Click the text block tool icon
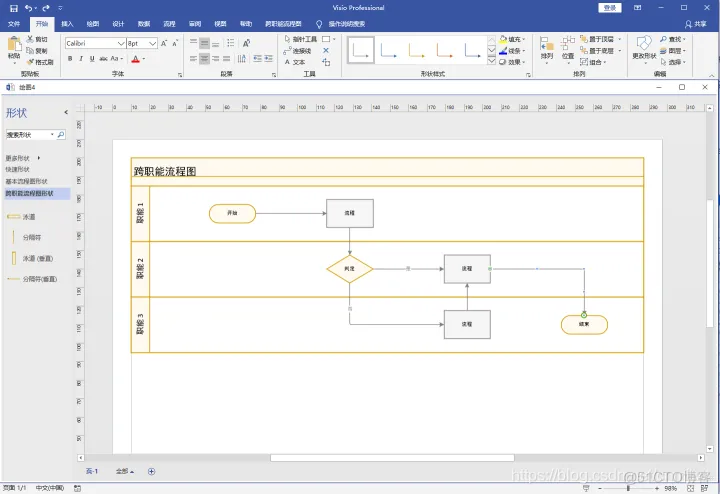Viewport: 720px width, 494px height. 326,62
